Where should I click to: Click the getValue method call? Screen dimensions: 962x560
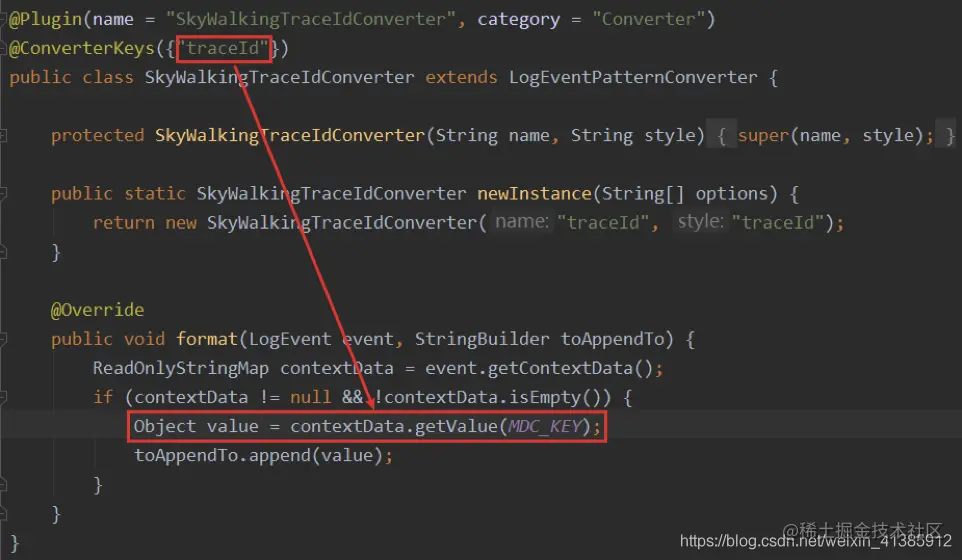456,426
